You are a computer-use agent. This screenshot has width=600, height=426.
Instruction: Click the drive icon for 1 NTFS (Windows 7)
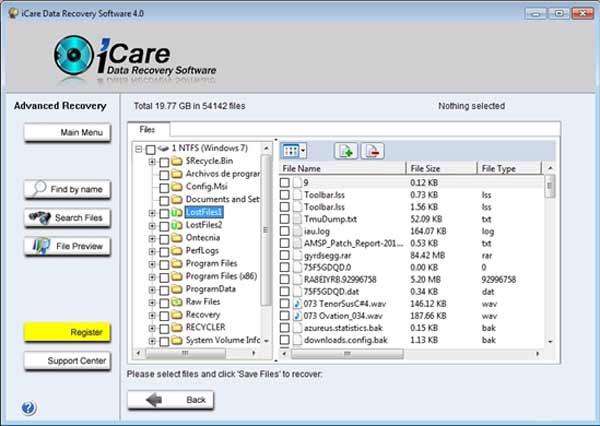coord(163,148)
